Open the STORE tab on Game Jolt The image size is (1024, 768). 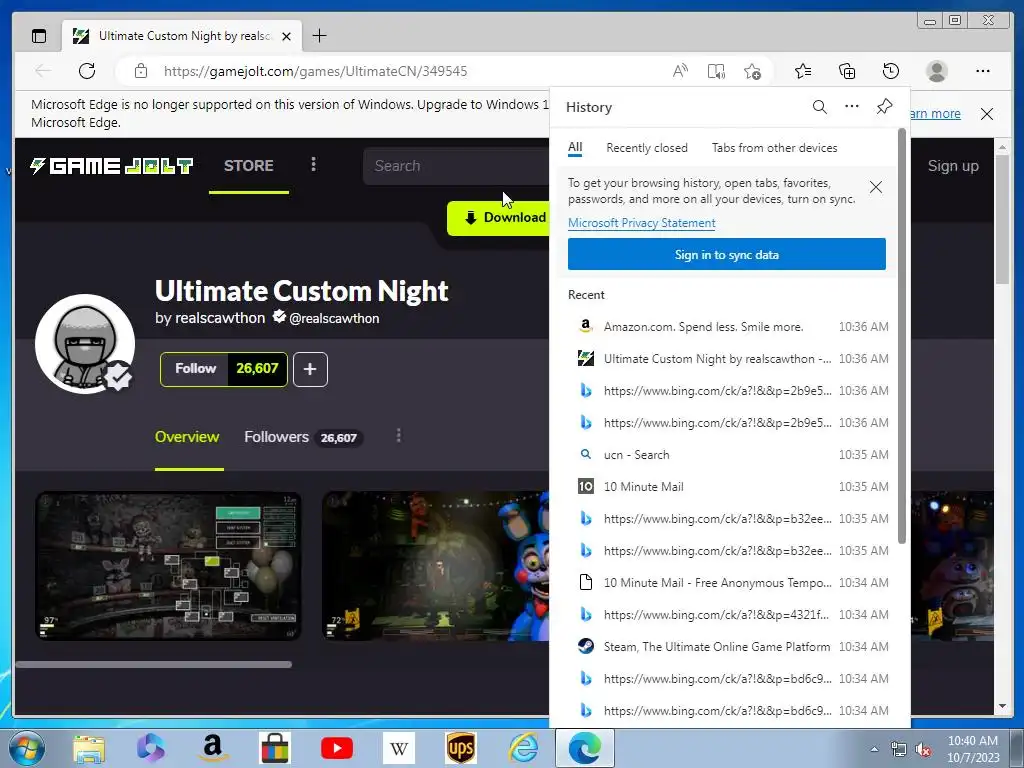click(x=249, y=166)
